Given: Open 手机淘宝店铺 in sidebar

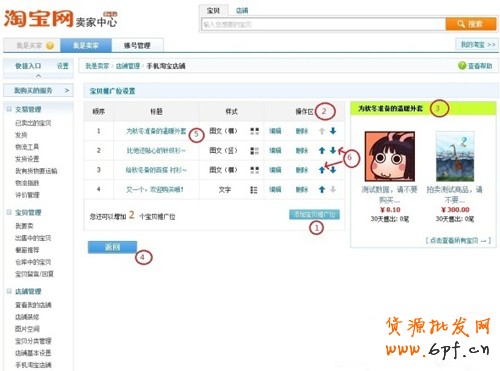Looking at the screenshot, I should [x=33, y=365].
